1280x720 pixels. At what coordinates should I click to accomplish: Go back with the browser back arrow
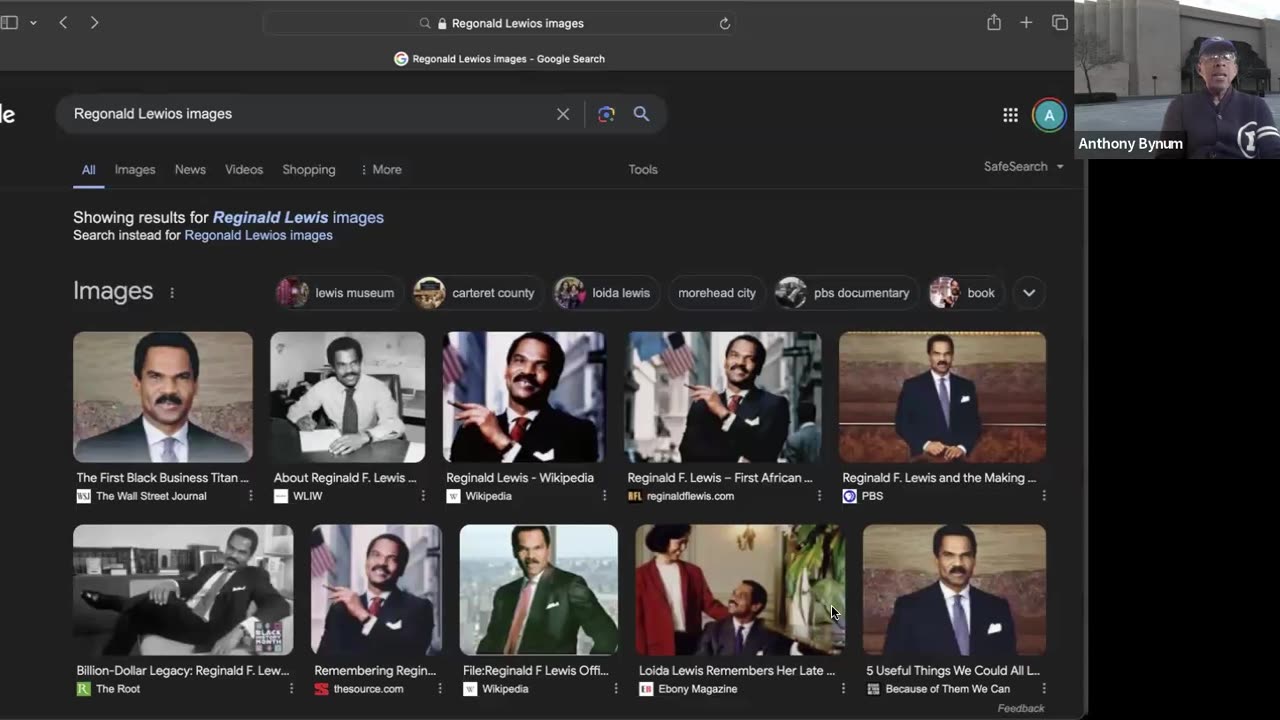(63, 23)
